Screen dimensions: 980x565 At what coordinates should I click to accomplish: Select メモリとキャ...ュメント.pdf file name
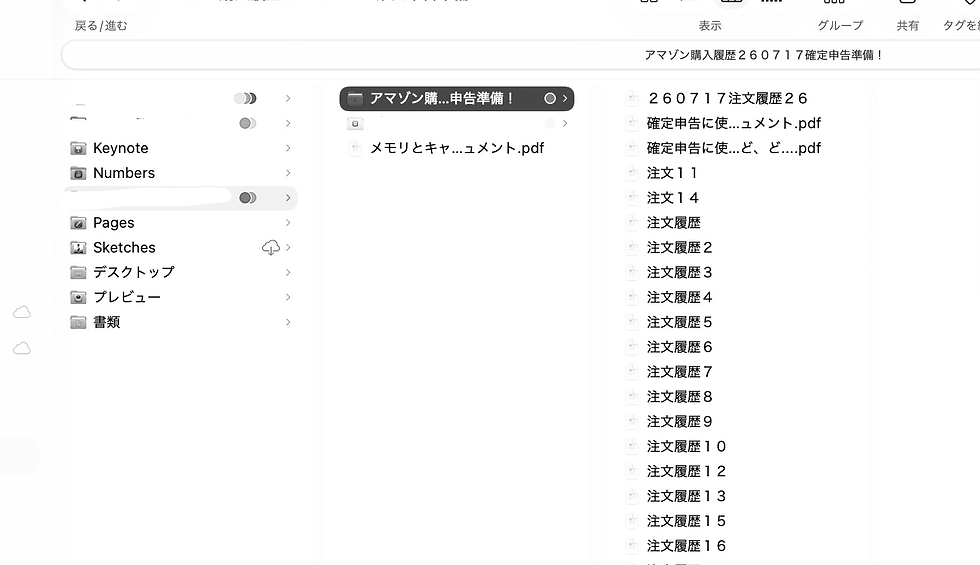(x=457, y=148)
